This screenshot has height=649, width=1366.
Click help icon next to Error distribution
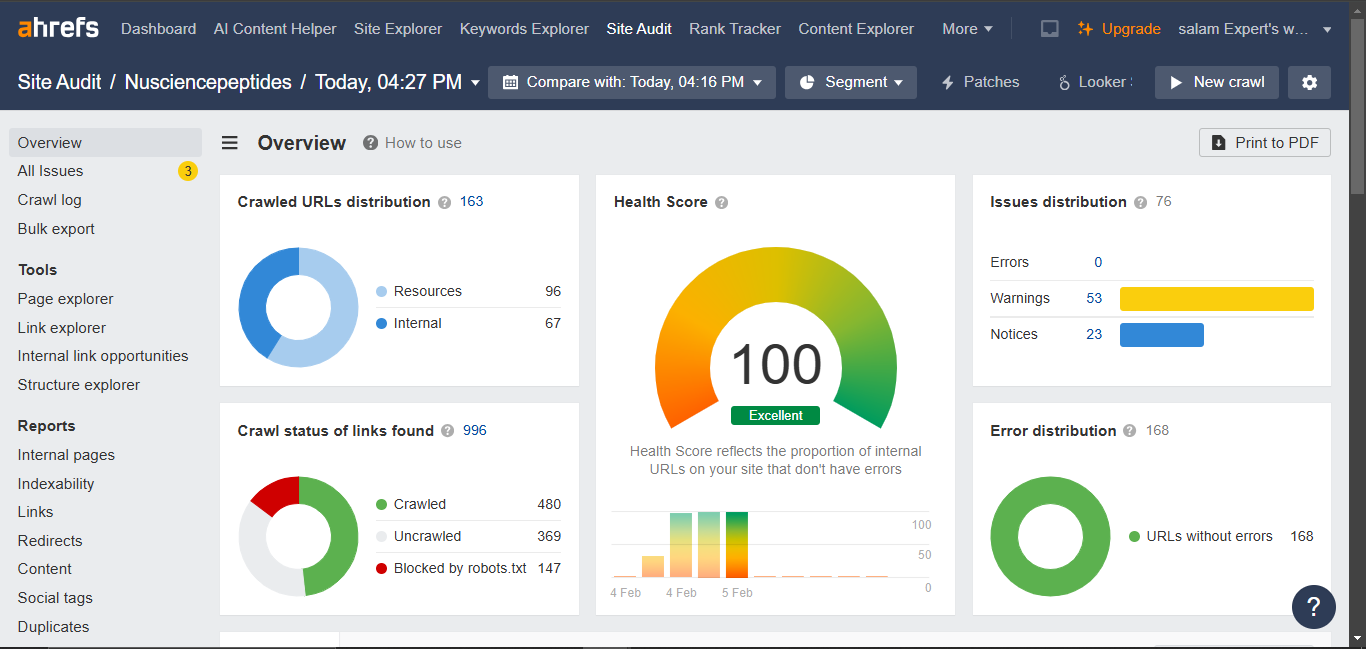pyautogui.click(x=1129, y=431)
